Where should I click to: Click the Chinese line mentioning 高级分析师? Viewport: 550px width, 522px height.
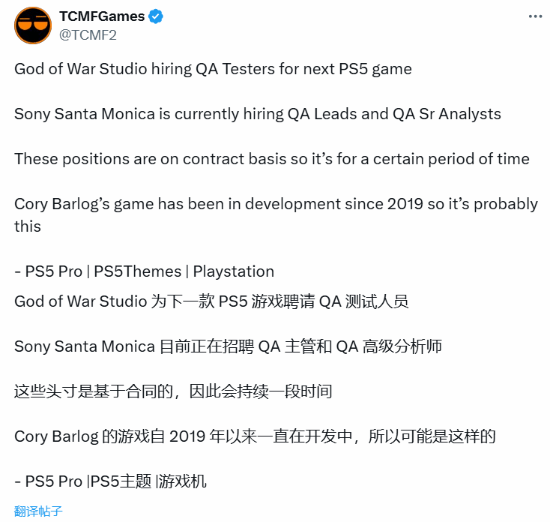(x=228, y=347)
